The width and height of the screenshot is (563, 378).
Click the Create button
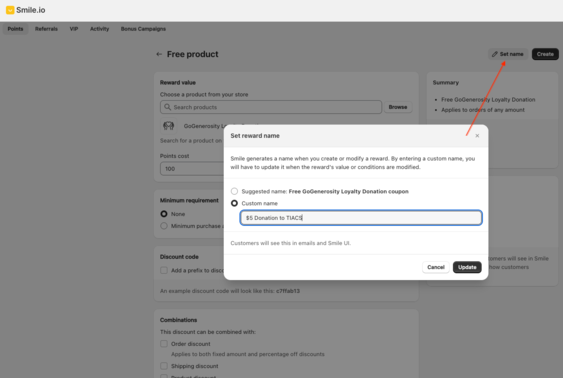pos(545,54)
